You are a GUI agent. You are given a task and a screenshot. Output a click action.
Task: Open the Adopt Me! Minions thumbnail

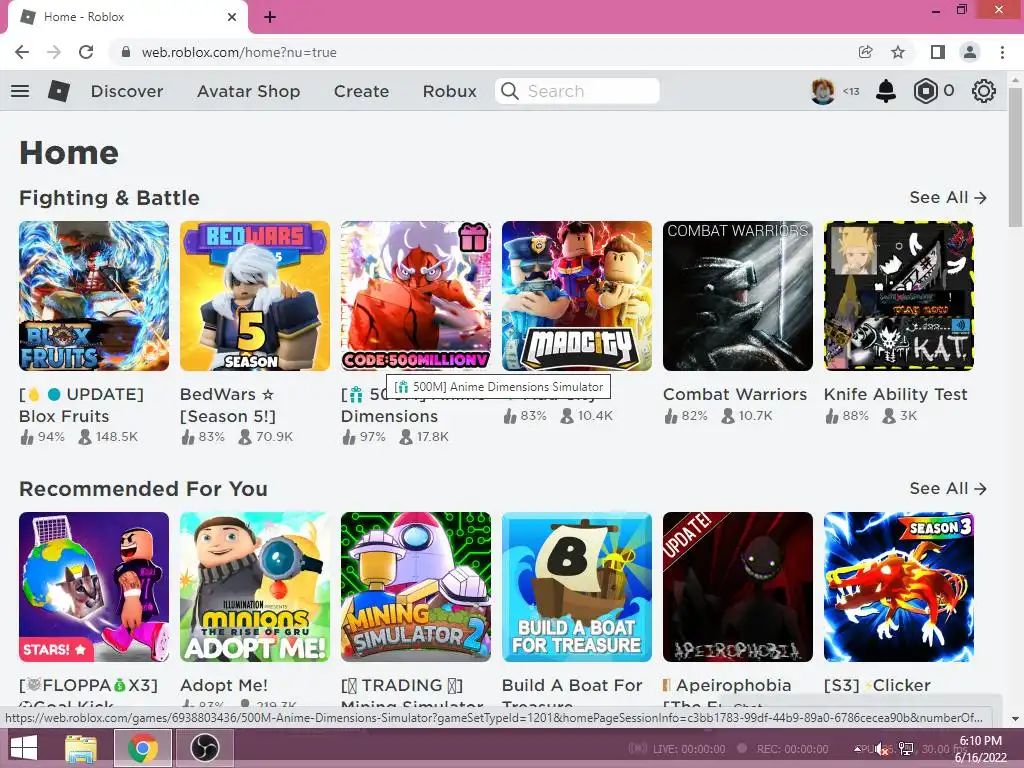(255, 587)
